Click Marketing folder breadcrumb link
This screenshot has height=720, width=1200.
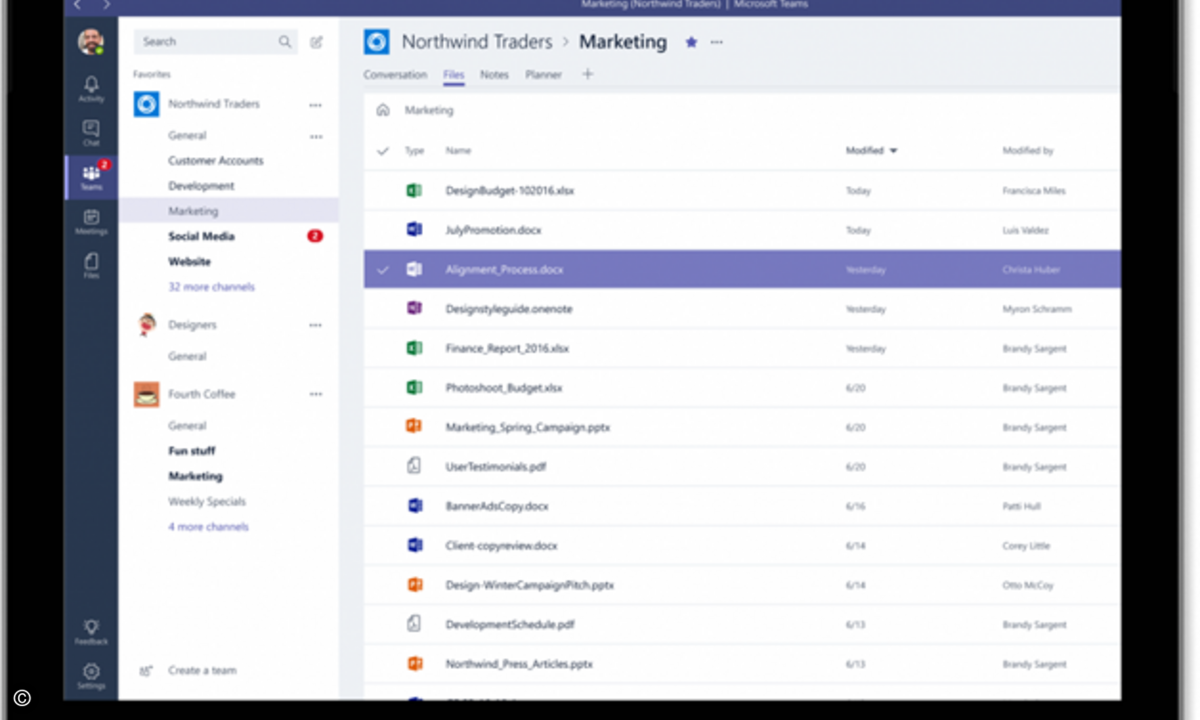(428, 111)
